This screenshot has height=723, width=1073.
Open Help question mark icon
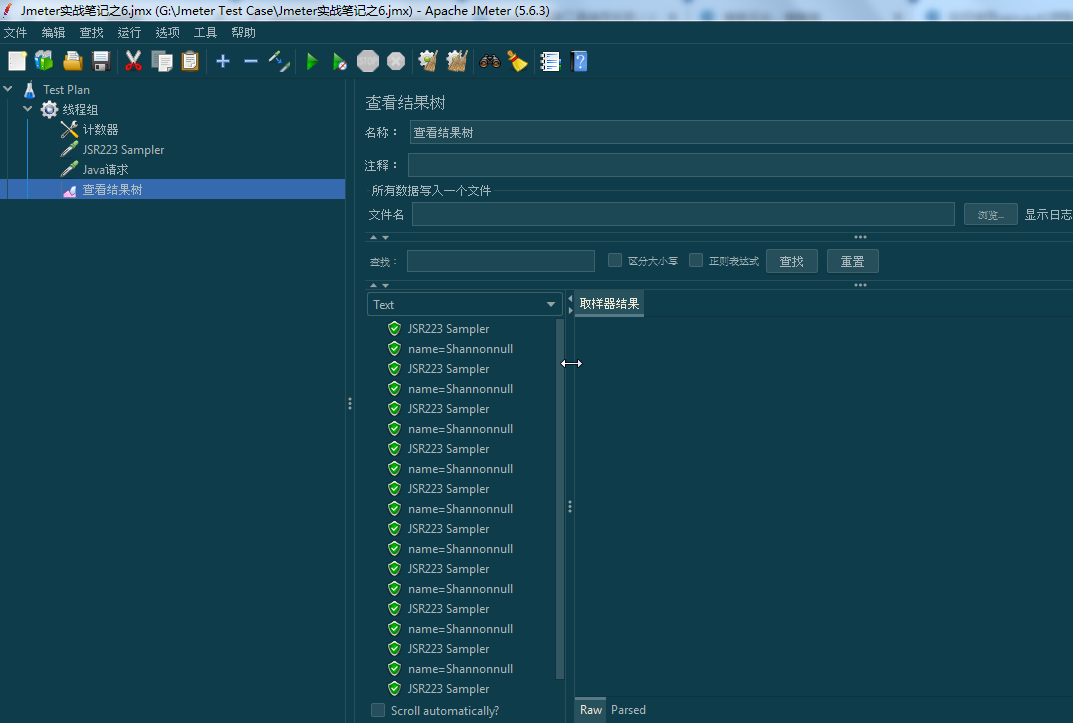point(579,62)
